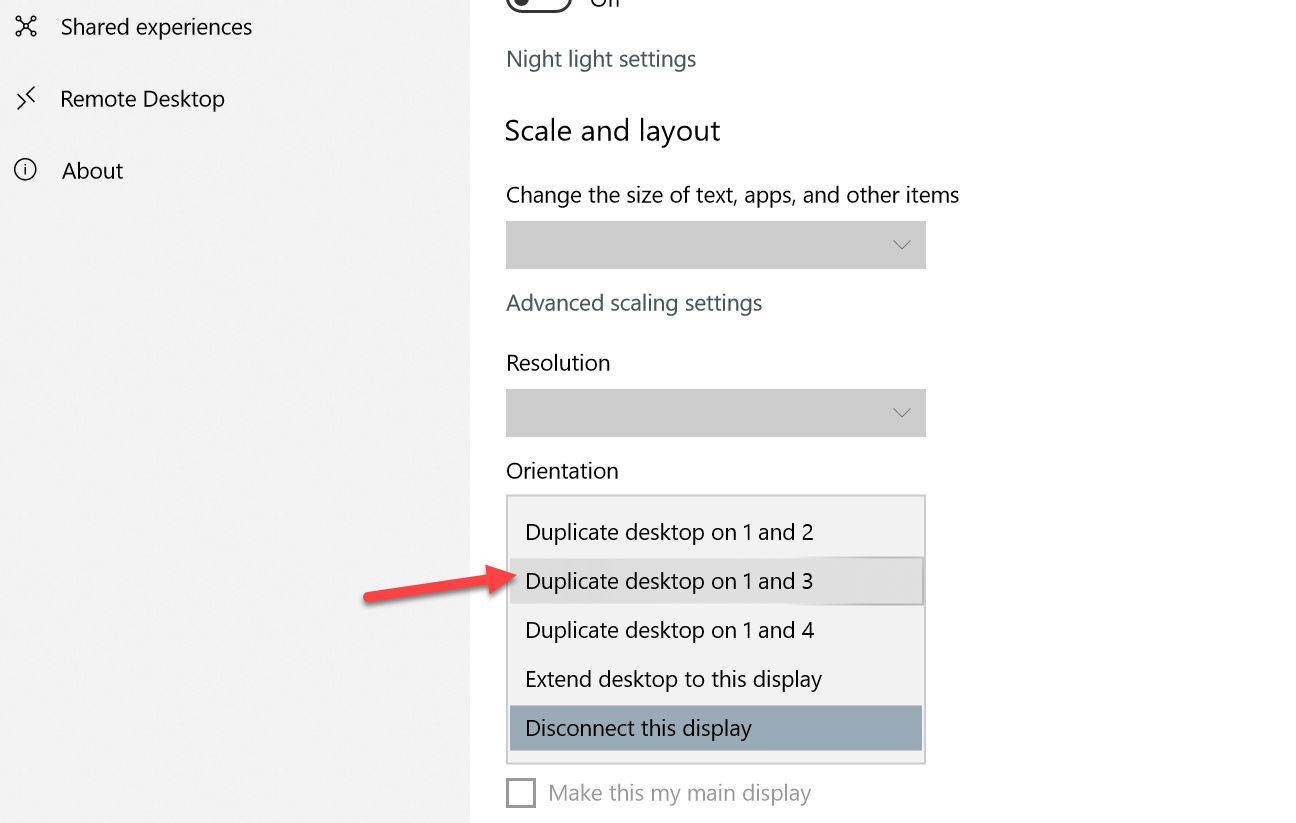Toggle the Night light switch
The height and width of the screenshot is (823, 1296).
[x=539, y=3]
